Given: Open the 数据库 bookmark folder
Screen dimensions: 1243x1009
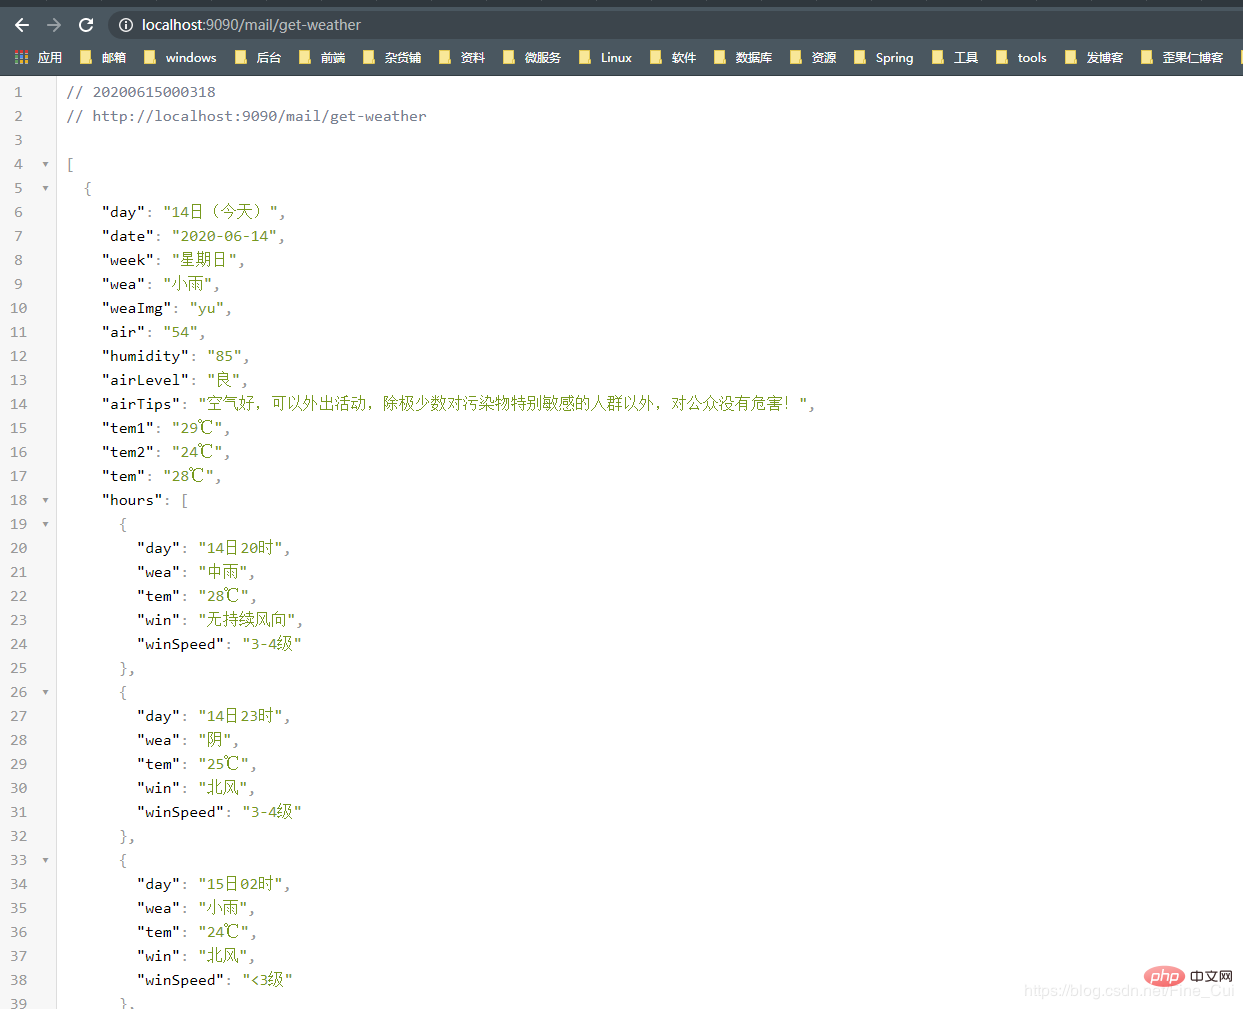Looking at the screenshot, I should coord(743,58).
